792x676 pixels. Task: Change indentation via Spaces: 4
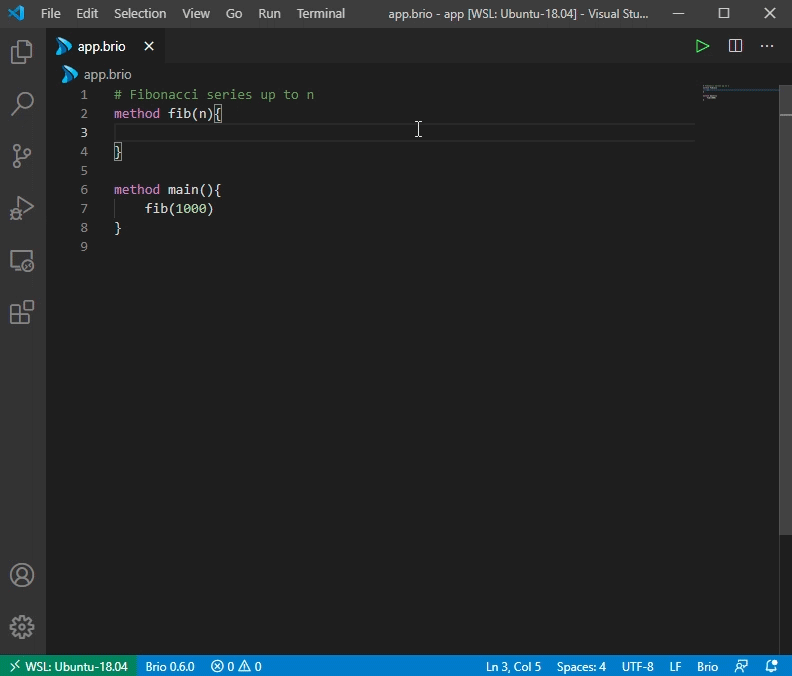581,666
